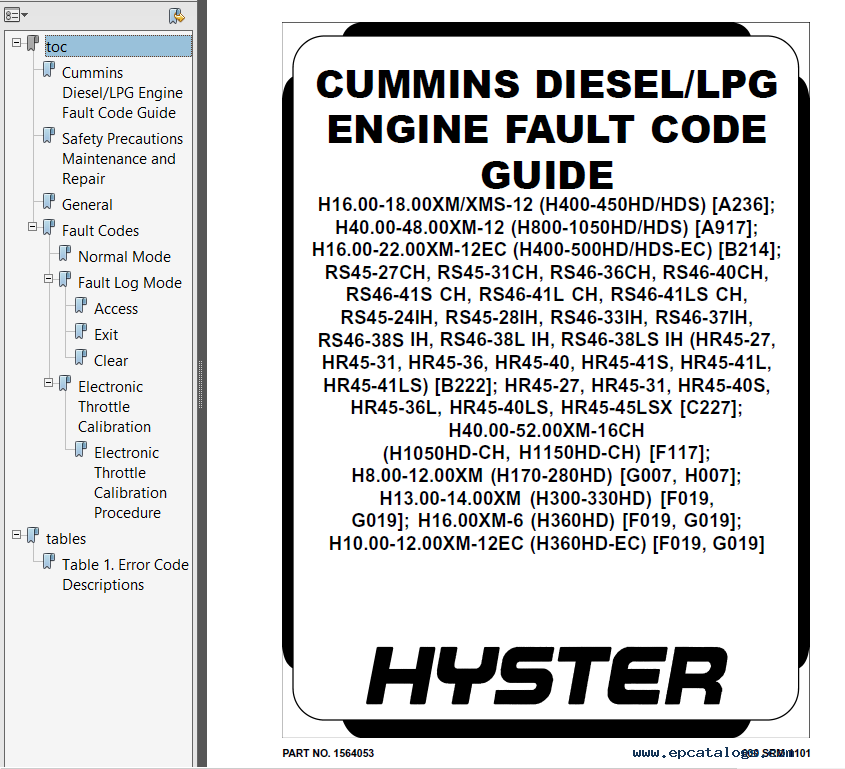Click the www.epcatalogs.com link text

click(x=713, y=752)
